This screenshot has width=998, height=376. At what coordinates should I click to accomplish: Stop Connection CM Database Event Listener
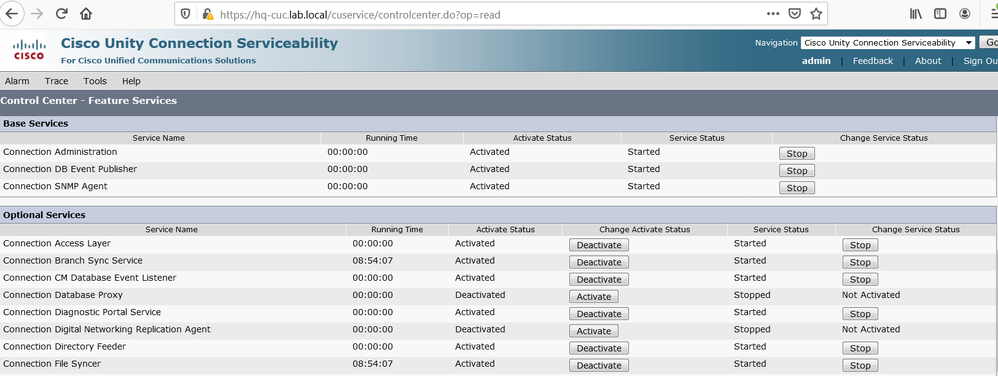coord(860,279)
